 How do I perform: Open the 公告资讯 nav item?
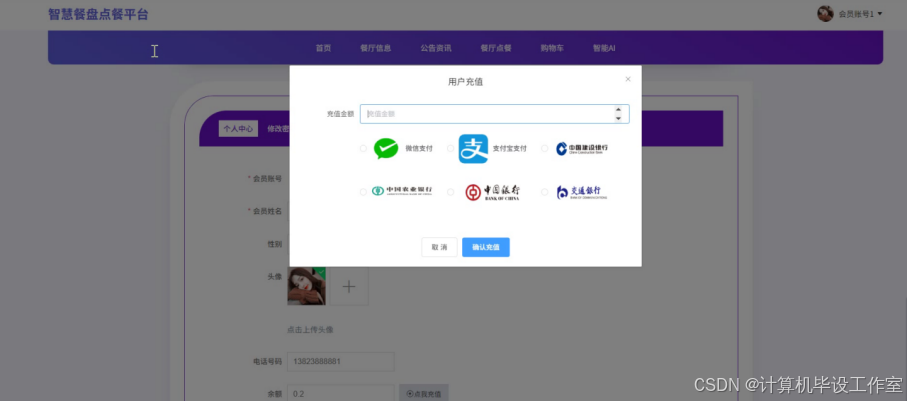pyautogui.click(x=436, y=48)
